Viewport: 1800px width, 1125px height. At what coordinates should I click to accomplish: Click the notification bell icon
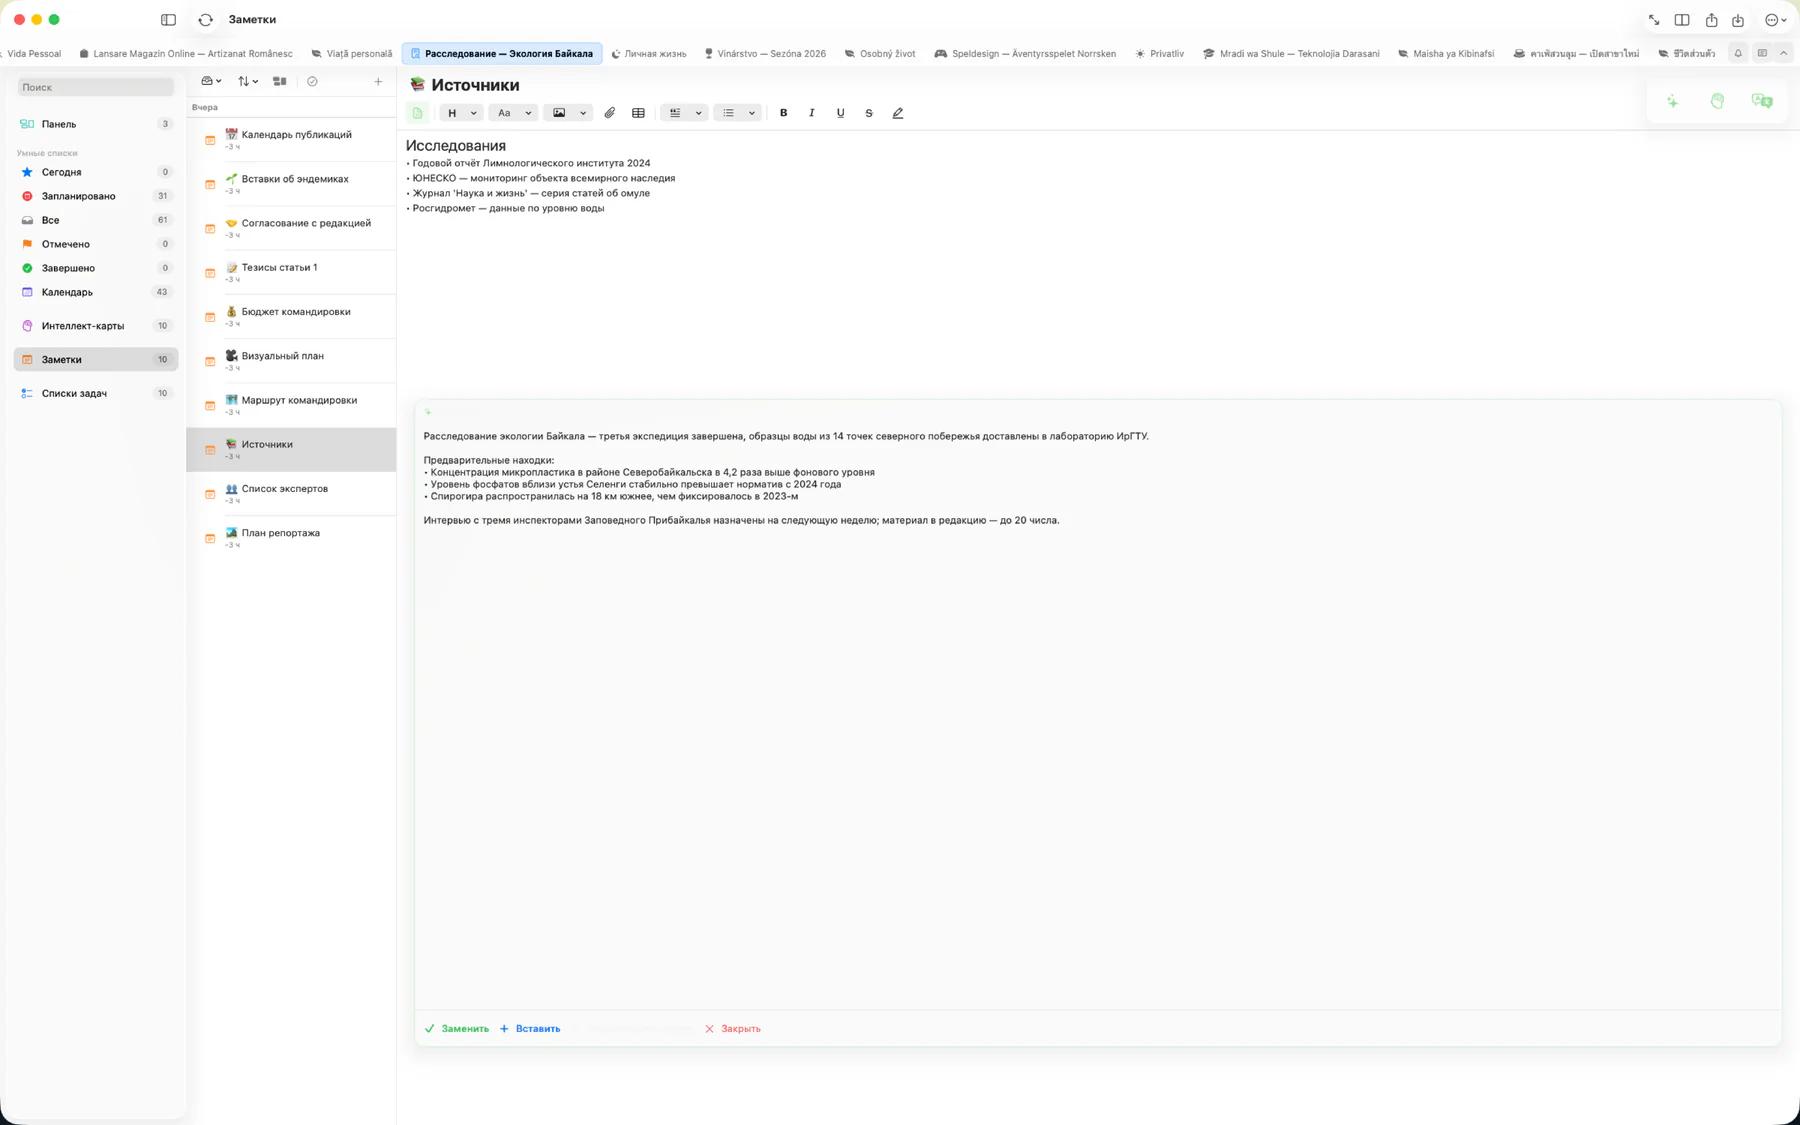1738,53
